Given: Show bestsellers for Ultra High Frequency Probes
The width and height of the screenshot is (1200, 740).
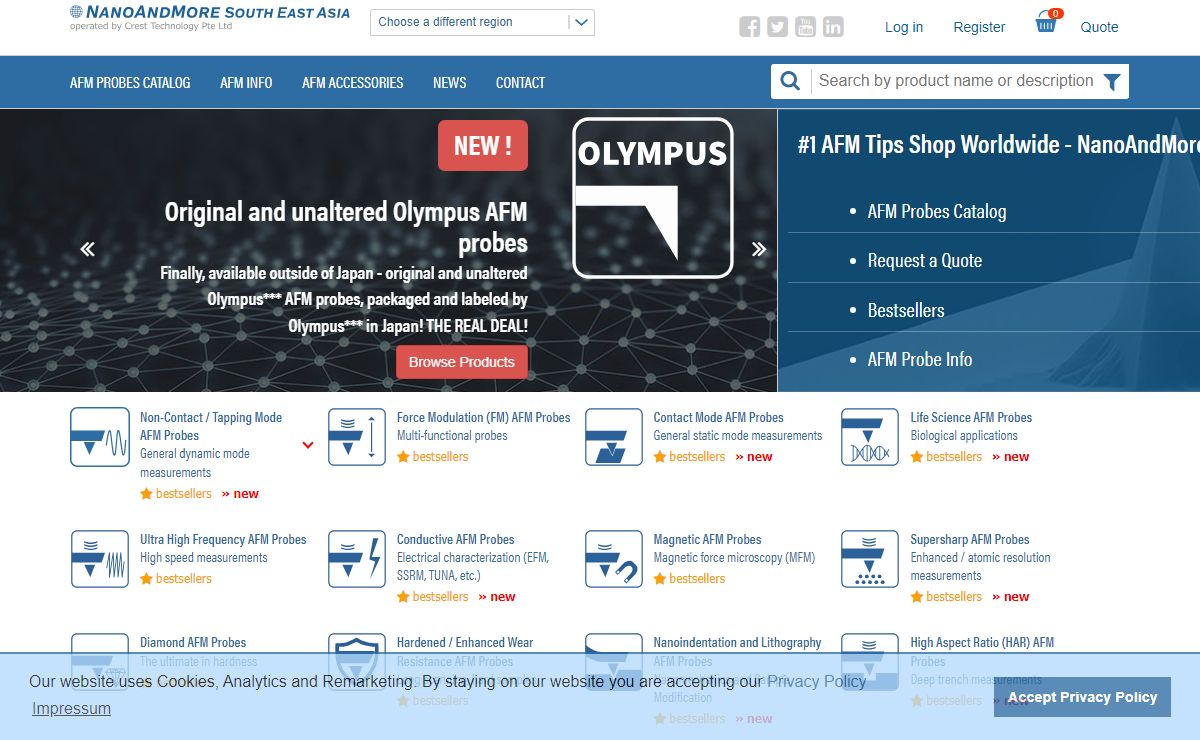Looking at the screenshot, I should 176,578.
